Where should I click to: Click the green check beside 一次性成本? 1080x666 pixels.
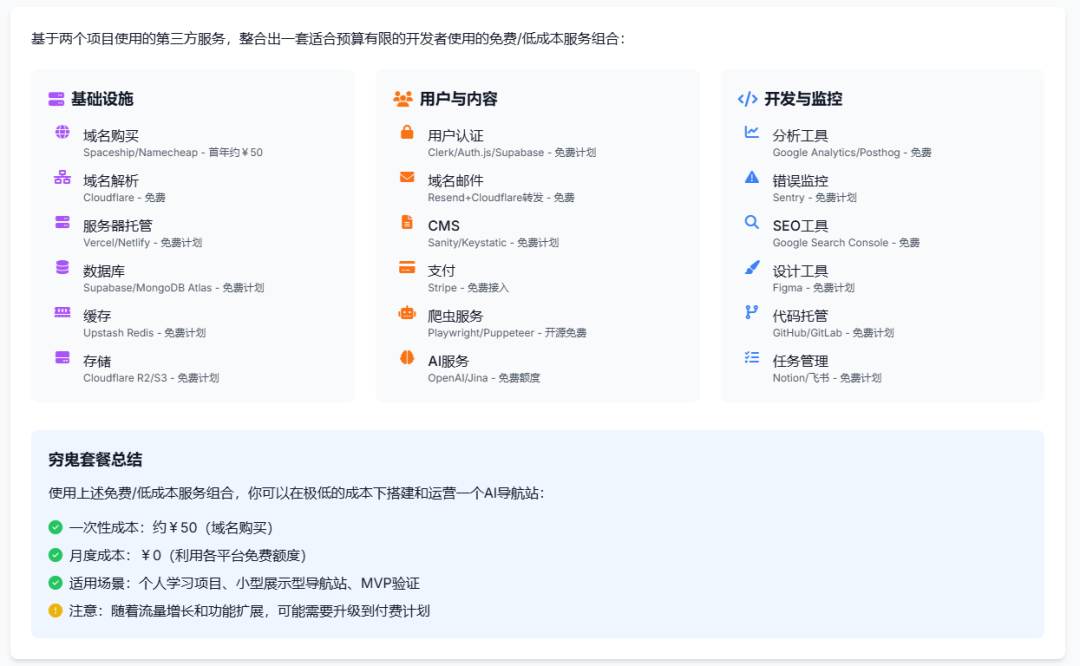point(55,528)
